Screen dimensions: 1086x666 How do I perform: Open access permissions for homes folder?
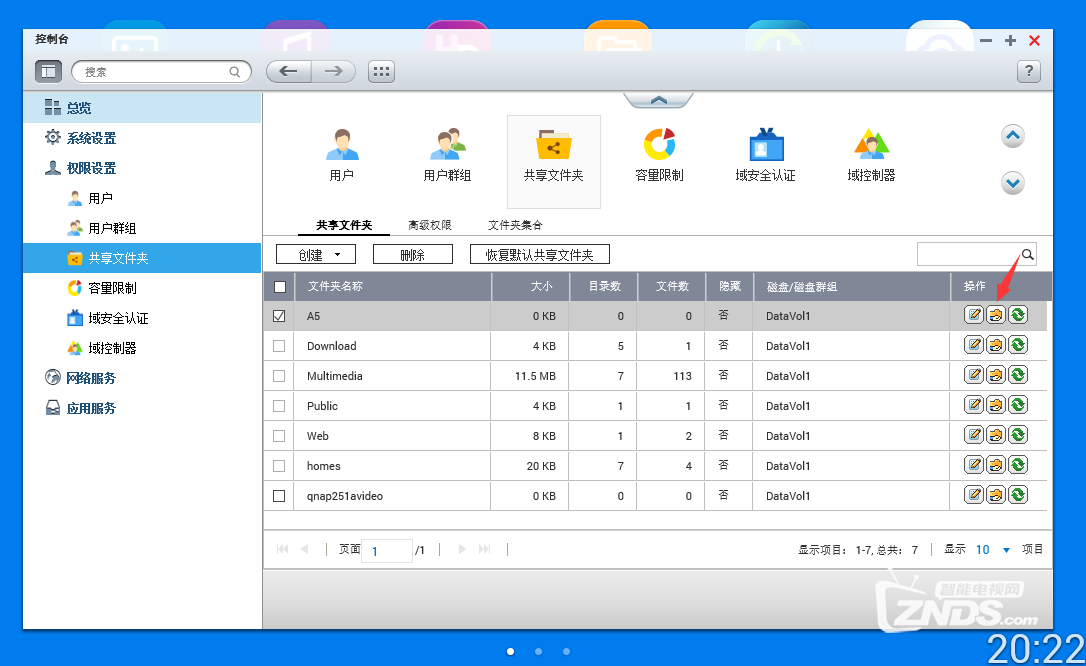pyautogui.click(x=996, y=465)
